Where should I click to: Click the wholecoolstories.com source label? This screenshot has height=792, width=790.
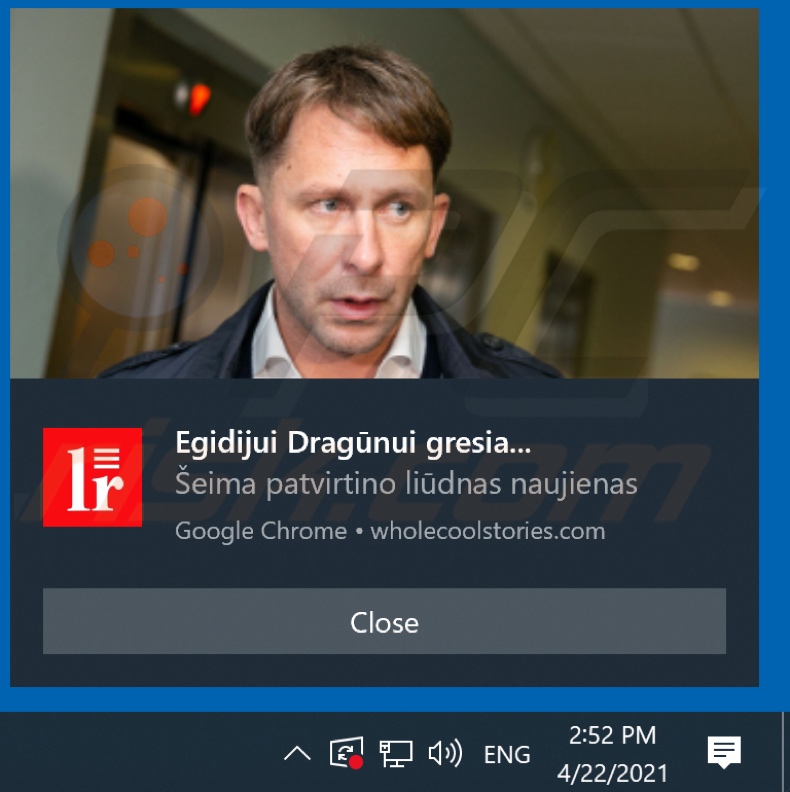[x=488, y=531]
